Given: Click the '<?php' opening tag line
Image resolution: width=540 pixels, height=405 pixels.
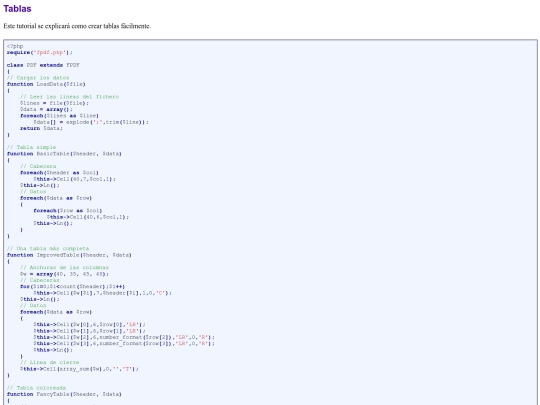Looking at the screenshot, I should click(15, 46).
